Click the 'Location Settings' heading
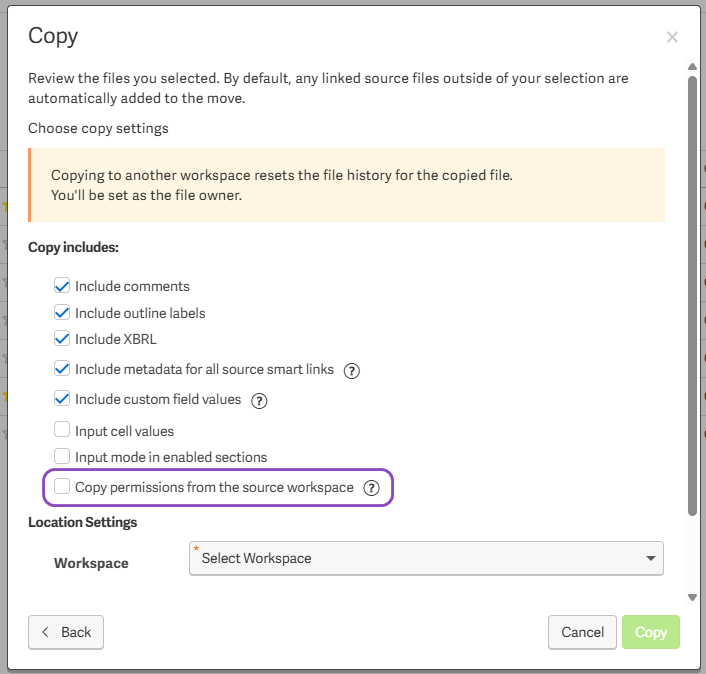The image size is (706, 674). coord(83,522)
